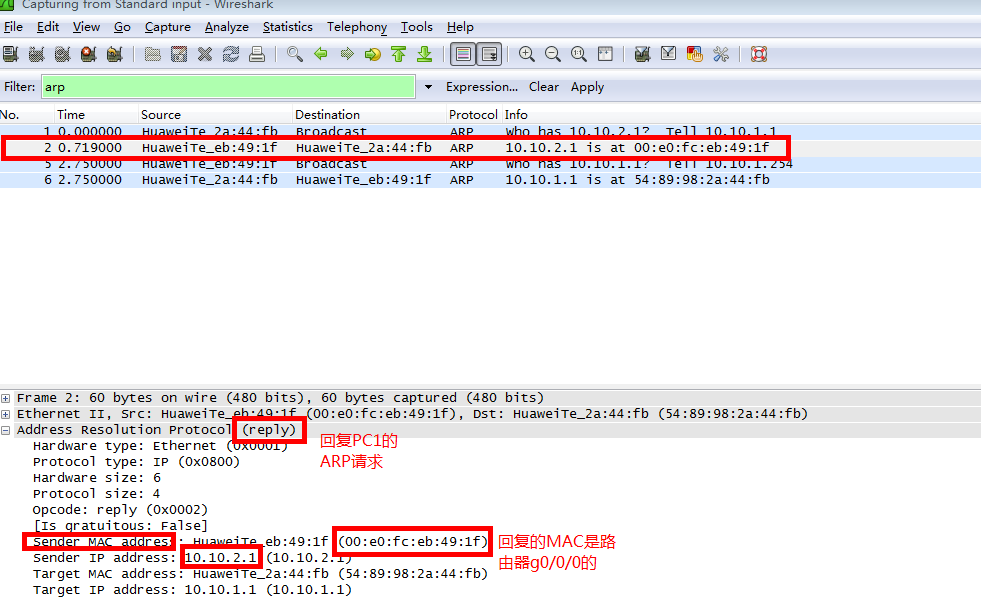This screenshot has width=981, height=601.
Task: Clear the current display filter
Action: pos(543,87)
